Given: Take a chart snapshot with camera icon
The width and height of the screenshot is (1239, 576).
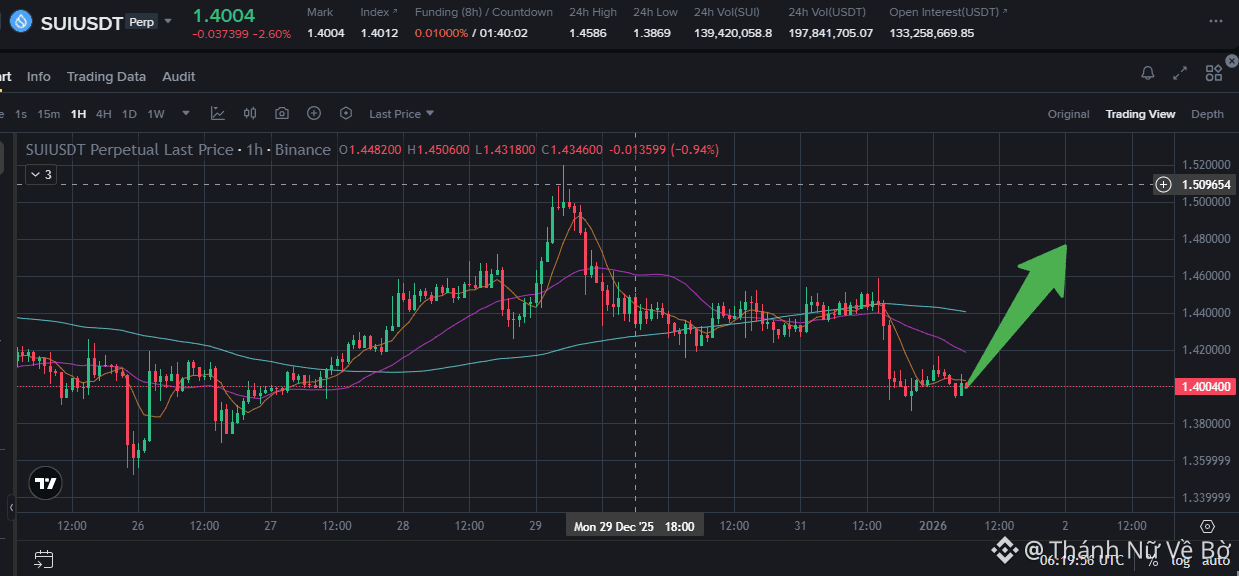Looking at the screenshot, I should coord(282,113).
